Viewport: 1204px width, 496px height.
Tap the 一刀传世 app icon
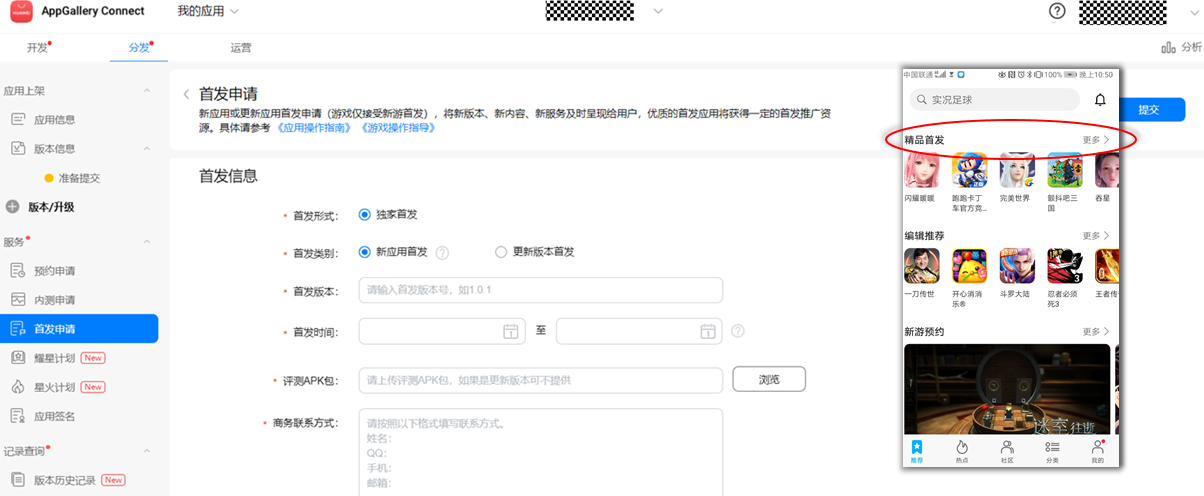coord(921,266)
